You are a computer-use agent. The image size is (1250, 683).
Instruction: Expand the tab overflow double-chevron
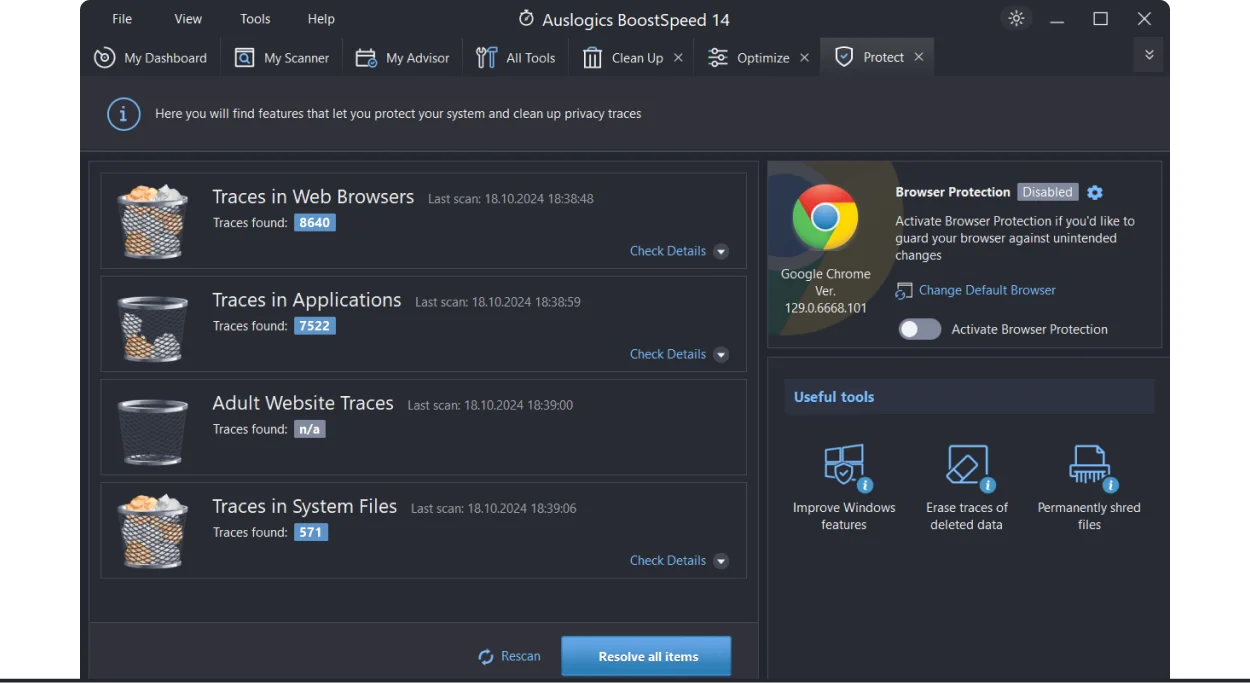point(1149,55)
